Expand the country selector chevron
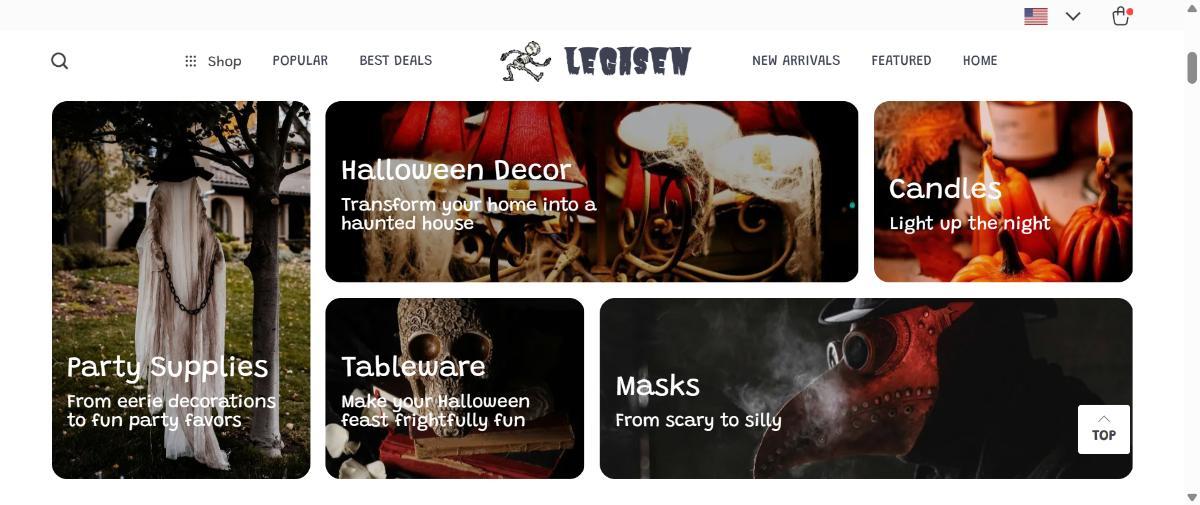This screenshot has width=1200, height=505. (1073, 16)
